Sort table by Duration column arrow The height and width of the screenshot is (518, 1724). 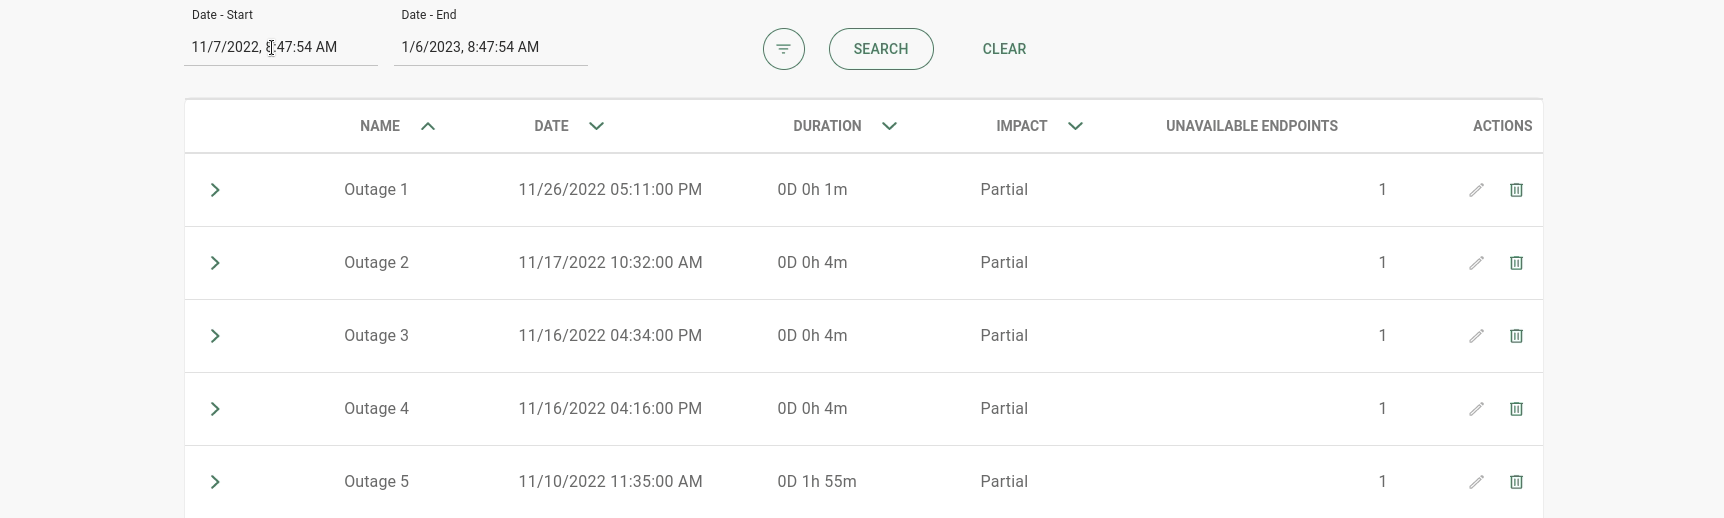(x=889, y=126)
